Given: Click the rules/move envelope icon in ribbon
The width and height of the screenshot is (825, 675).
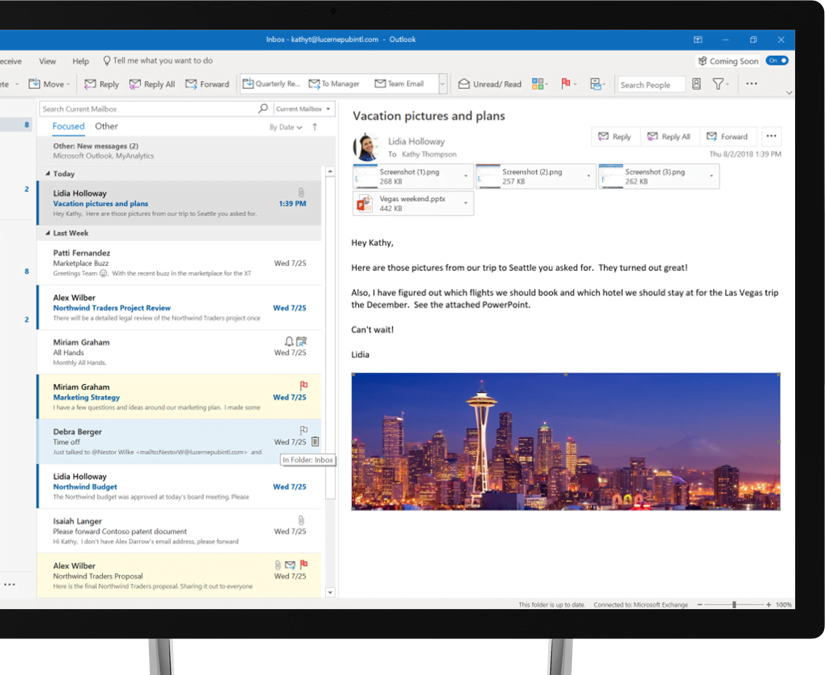Looking at the screenshot, I should click(596, 84).
